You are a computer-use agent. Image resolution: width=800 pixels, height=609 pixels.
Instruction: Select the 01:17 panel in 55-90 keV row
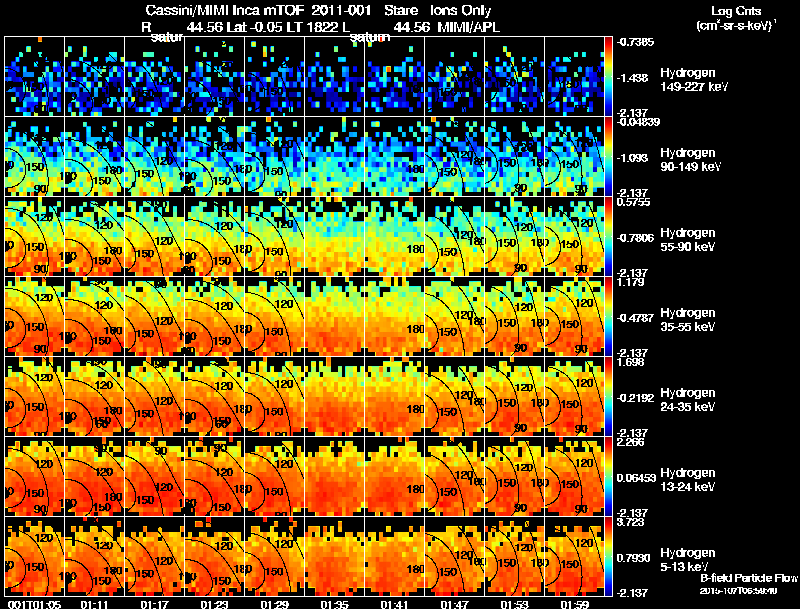[155, 236]
